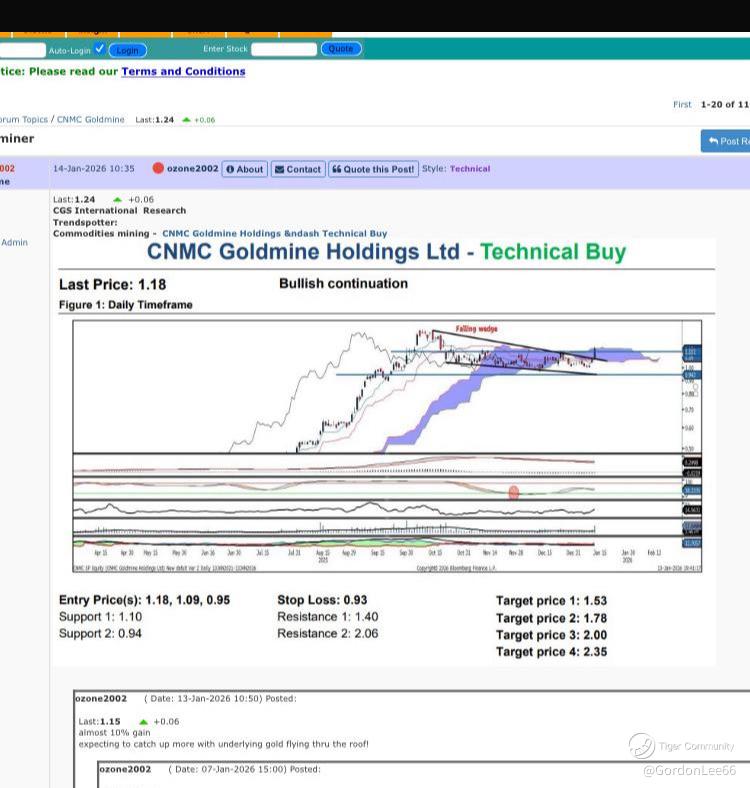The height and width of the screenshot is (788, 750).
Task: Click the Post Reply button
Action: pyautogui.click(x=726, y=141)
